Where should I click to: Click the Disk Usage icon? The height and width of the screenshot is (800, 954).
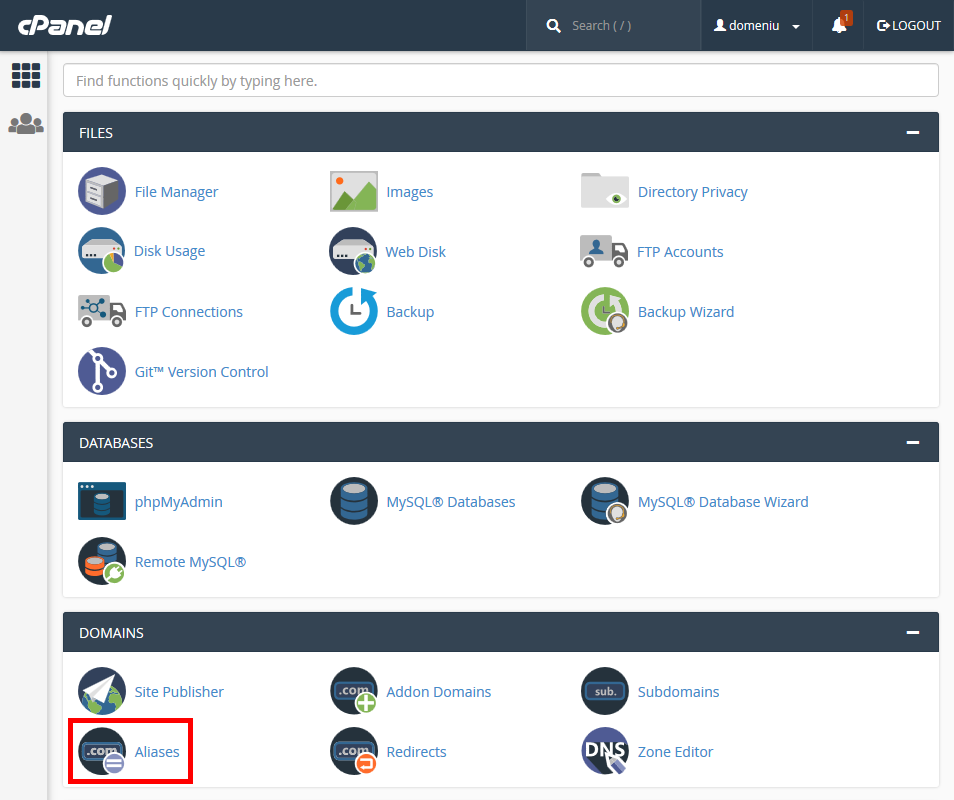tap(102, 251)
